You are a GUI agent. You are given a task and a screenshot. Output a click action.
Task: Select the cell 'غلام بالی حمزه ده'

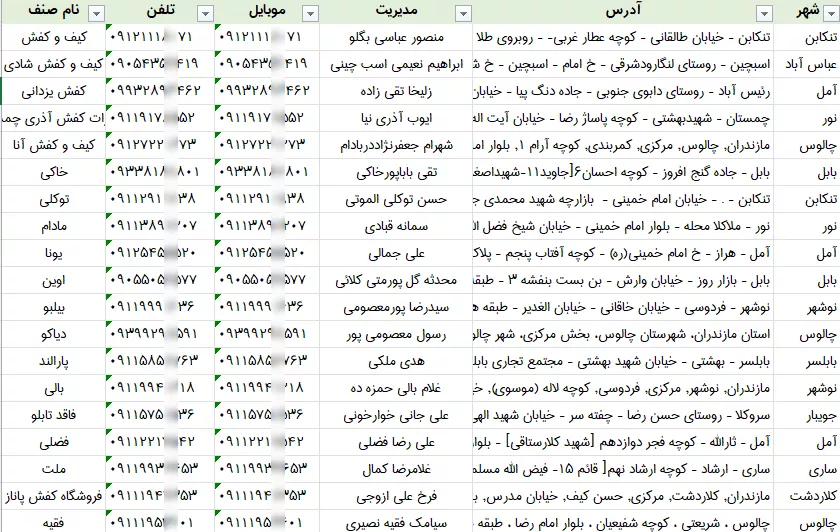coord(396,388)
